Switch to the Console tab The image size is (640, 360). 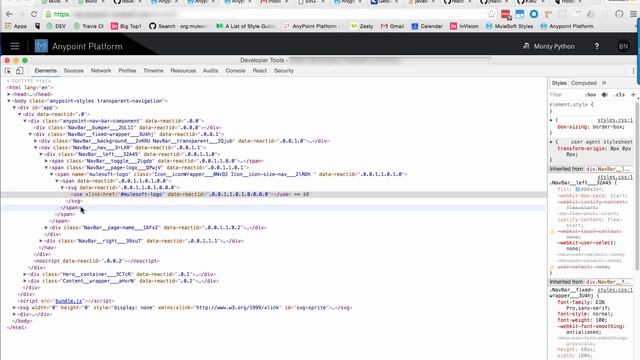pos(236,71)
